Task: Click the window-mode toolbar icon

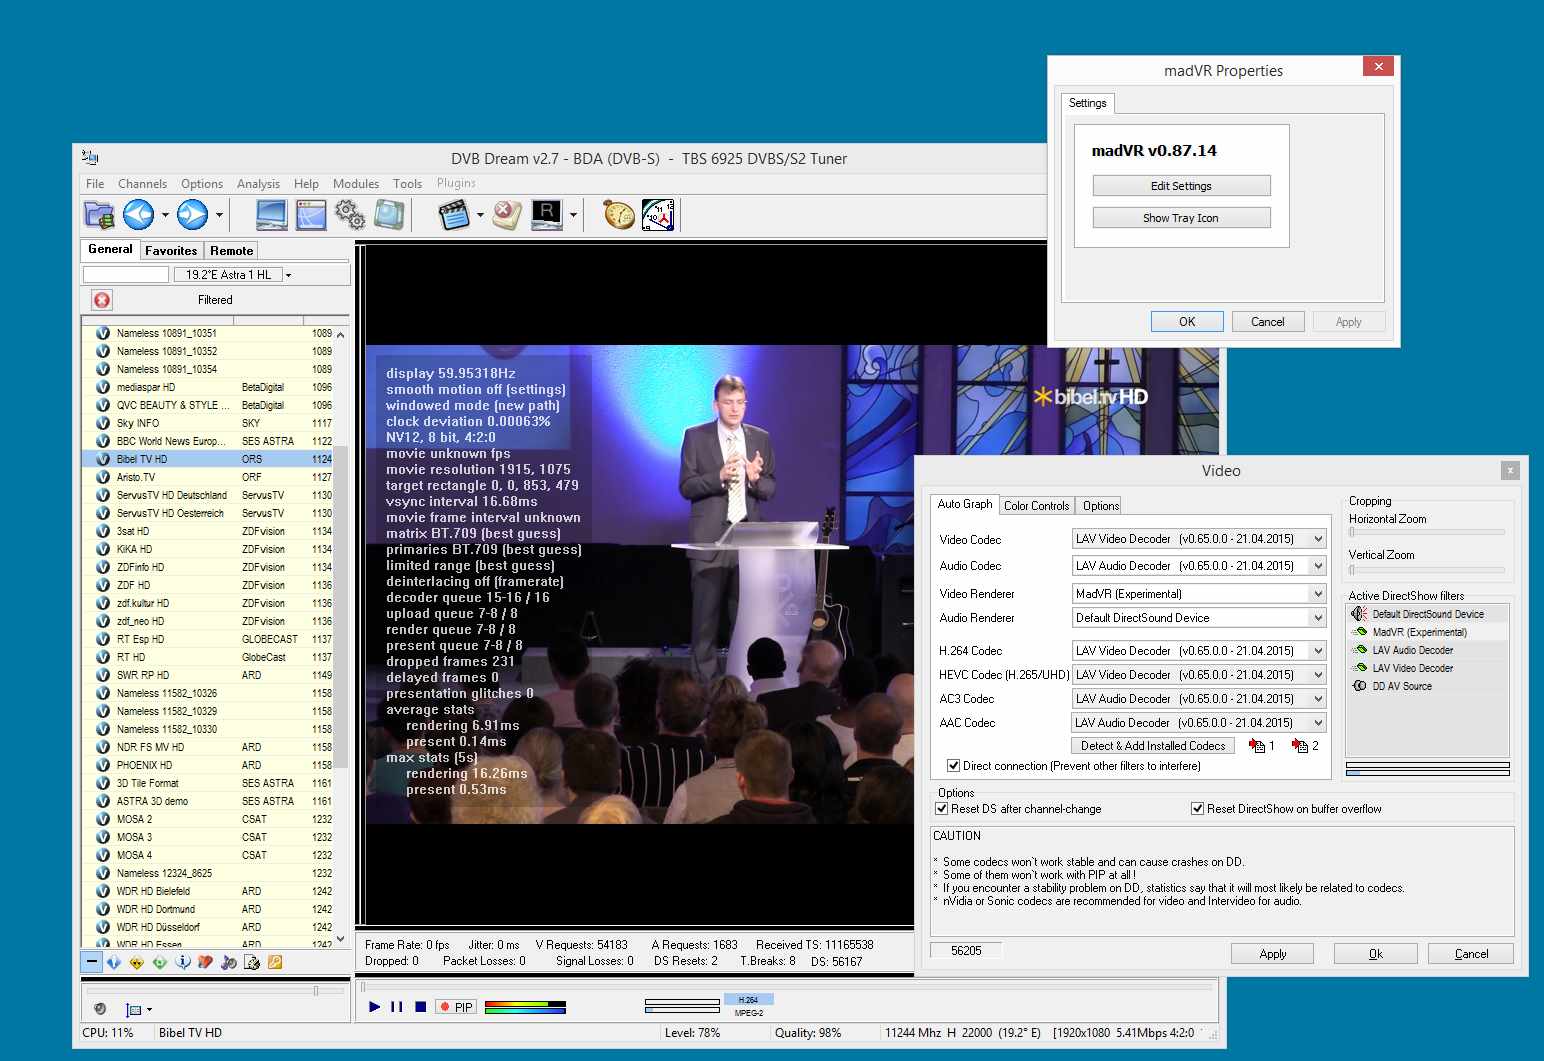Action: click(x=311, y=214)
